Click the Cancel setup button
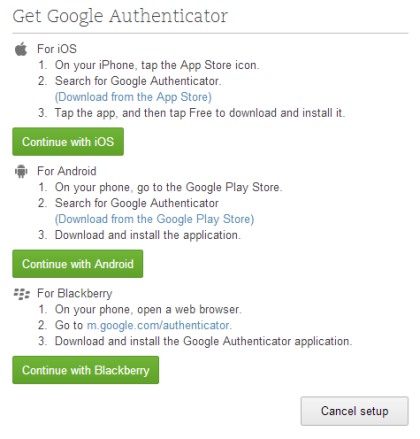 pos(354,411)
